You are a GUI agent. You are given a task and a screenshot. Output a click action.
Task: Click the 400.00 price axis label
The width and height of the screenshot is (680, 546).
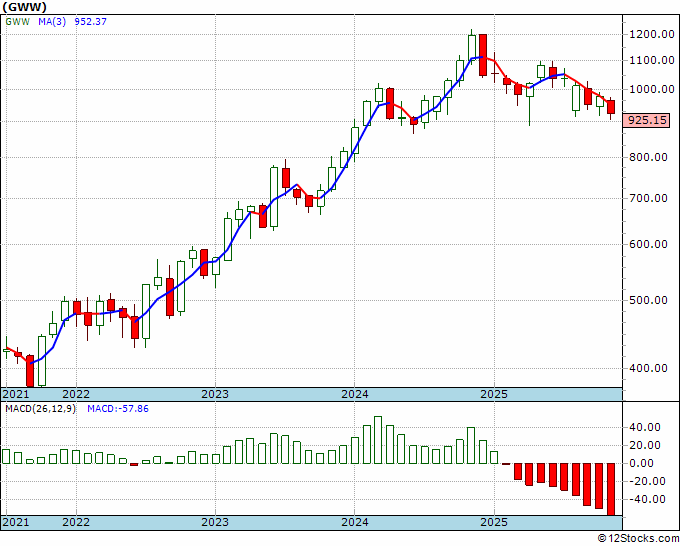tap(649, 368)
